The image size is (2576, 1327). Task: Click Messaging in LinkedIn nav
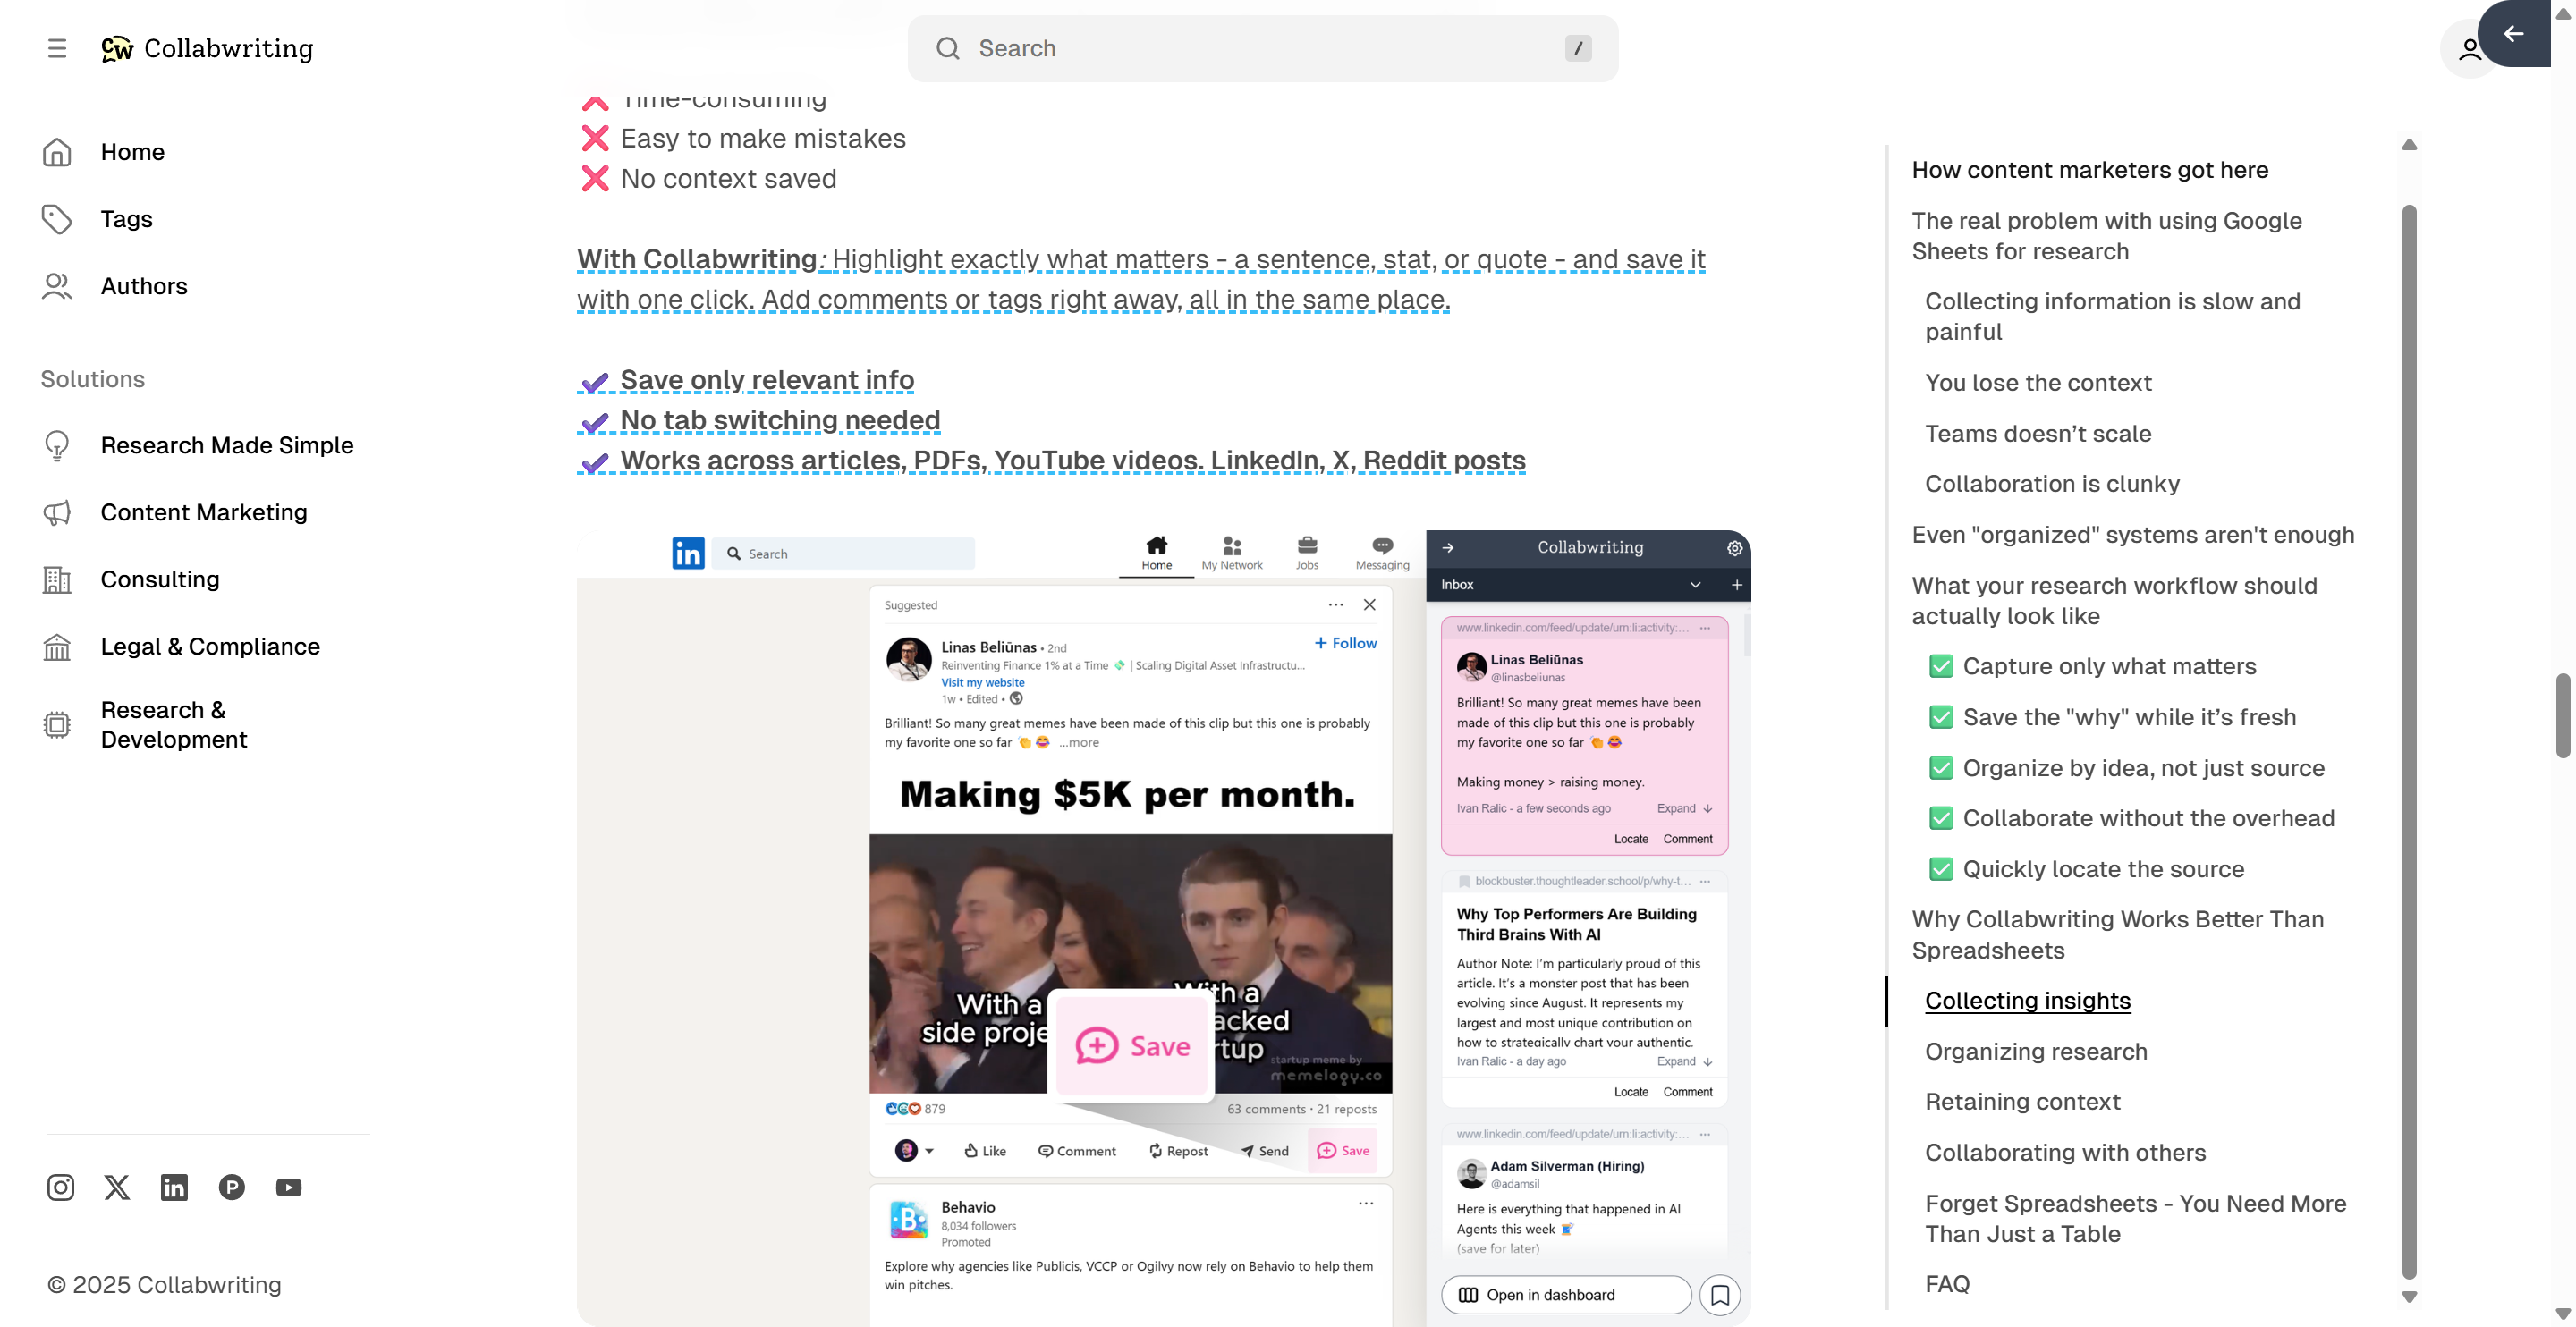coord(1382,553)
